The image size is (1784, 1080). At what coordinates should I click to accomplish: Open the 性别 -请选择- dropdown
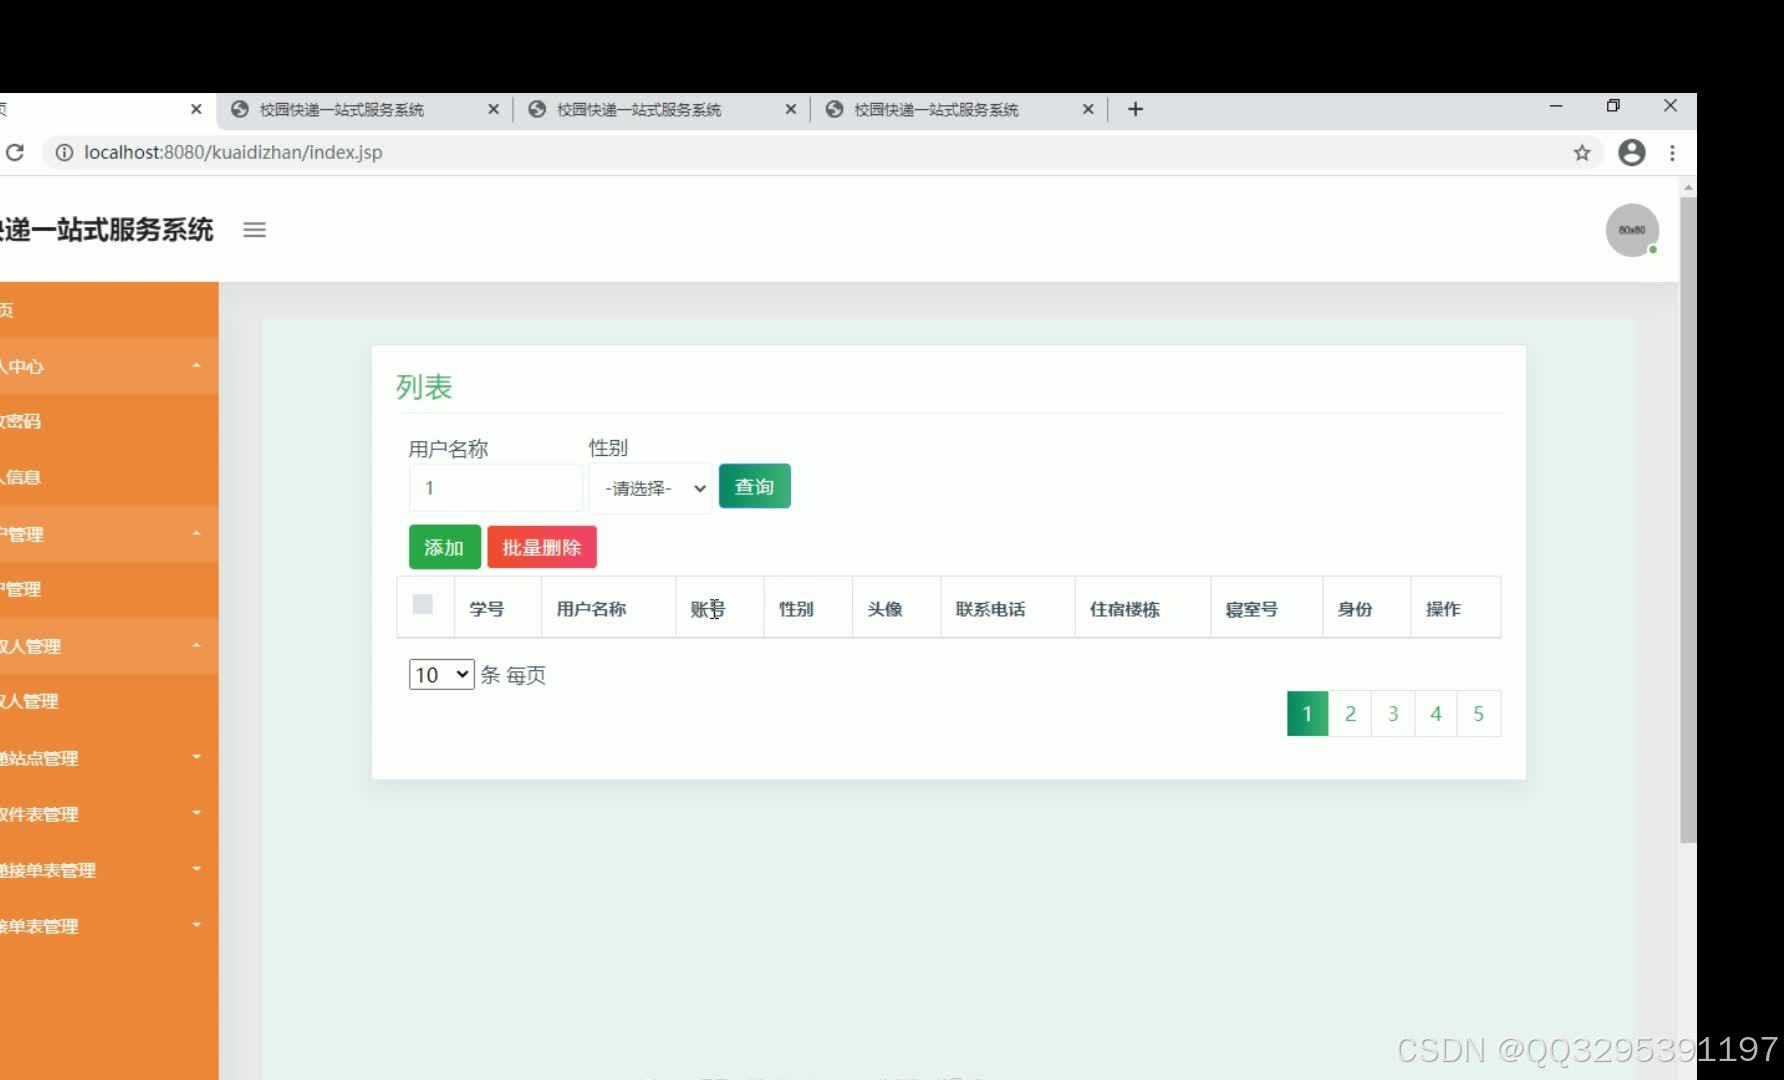[651, 488]
